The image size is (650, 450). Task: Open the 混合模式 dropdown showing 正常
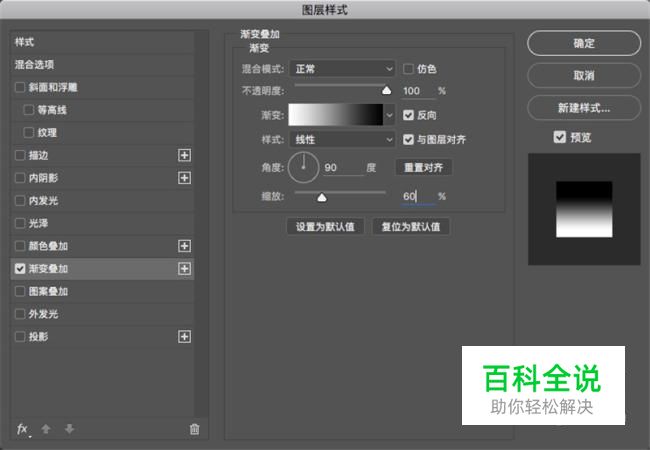[342, 69]
